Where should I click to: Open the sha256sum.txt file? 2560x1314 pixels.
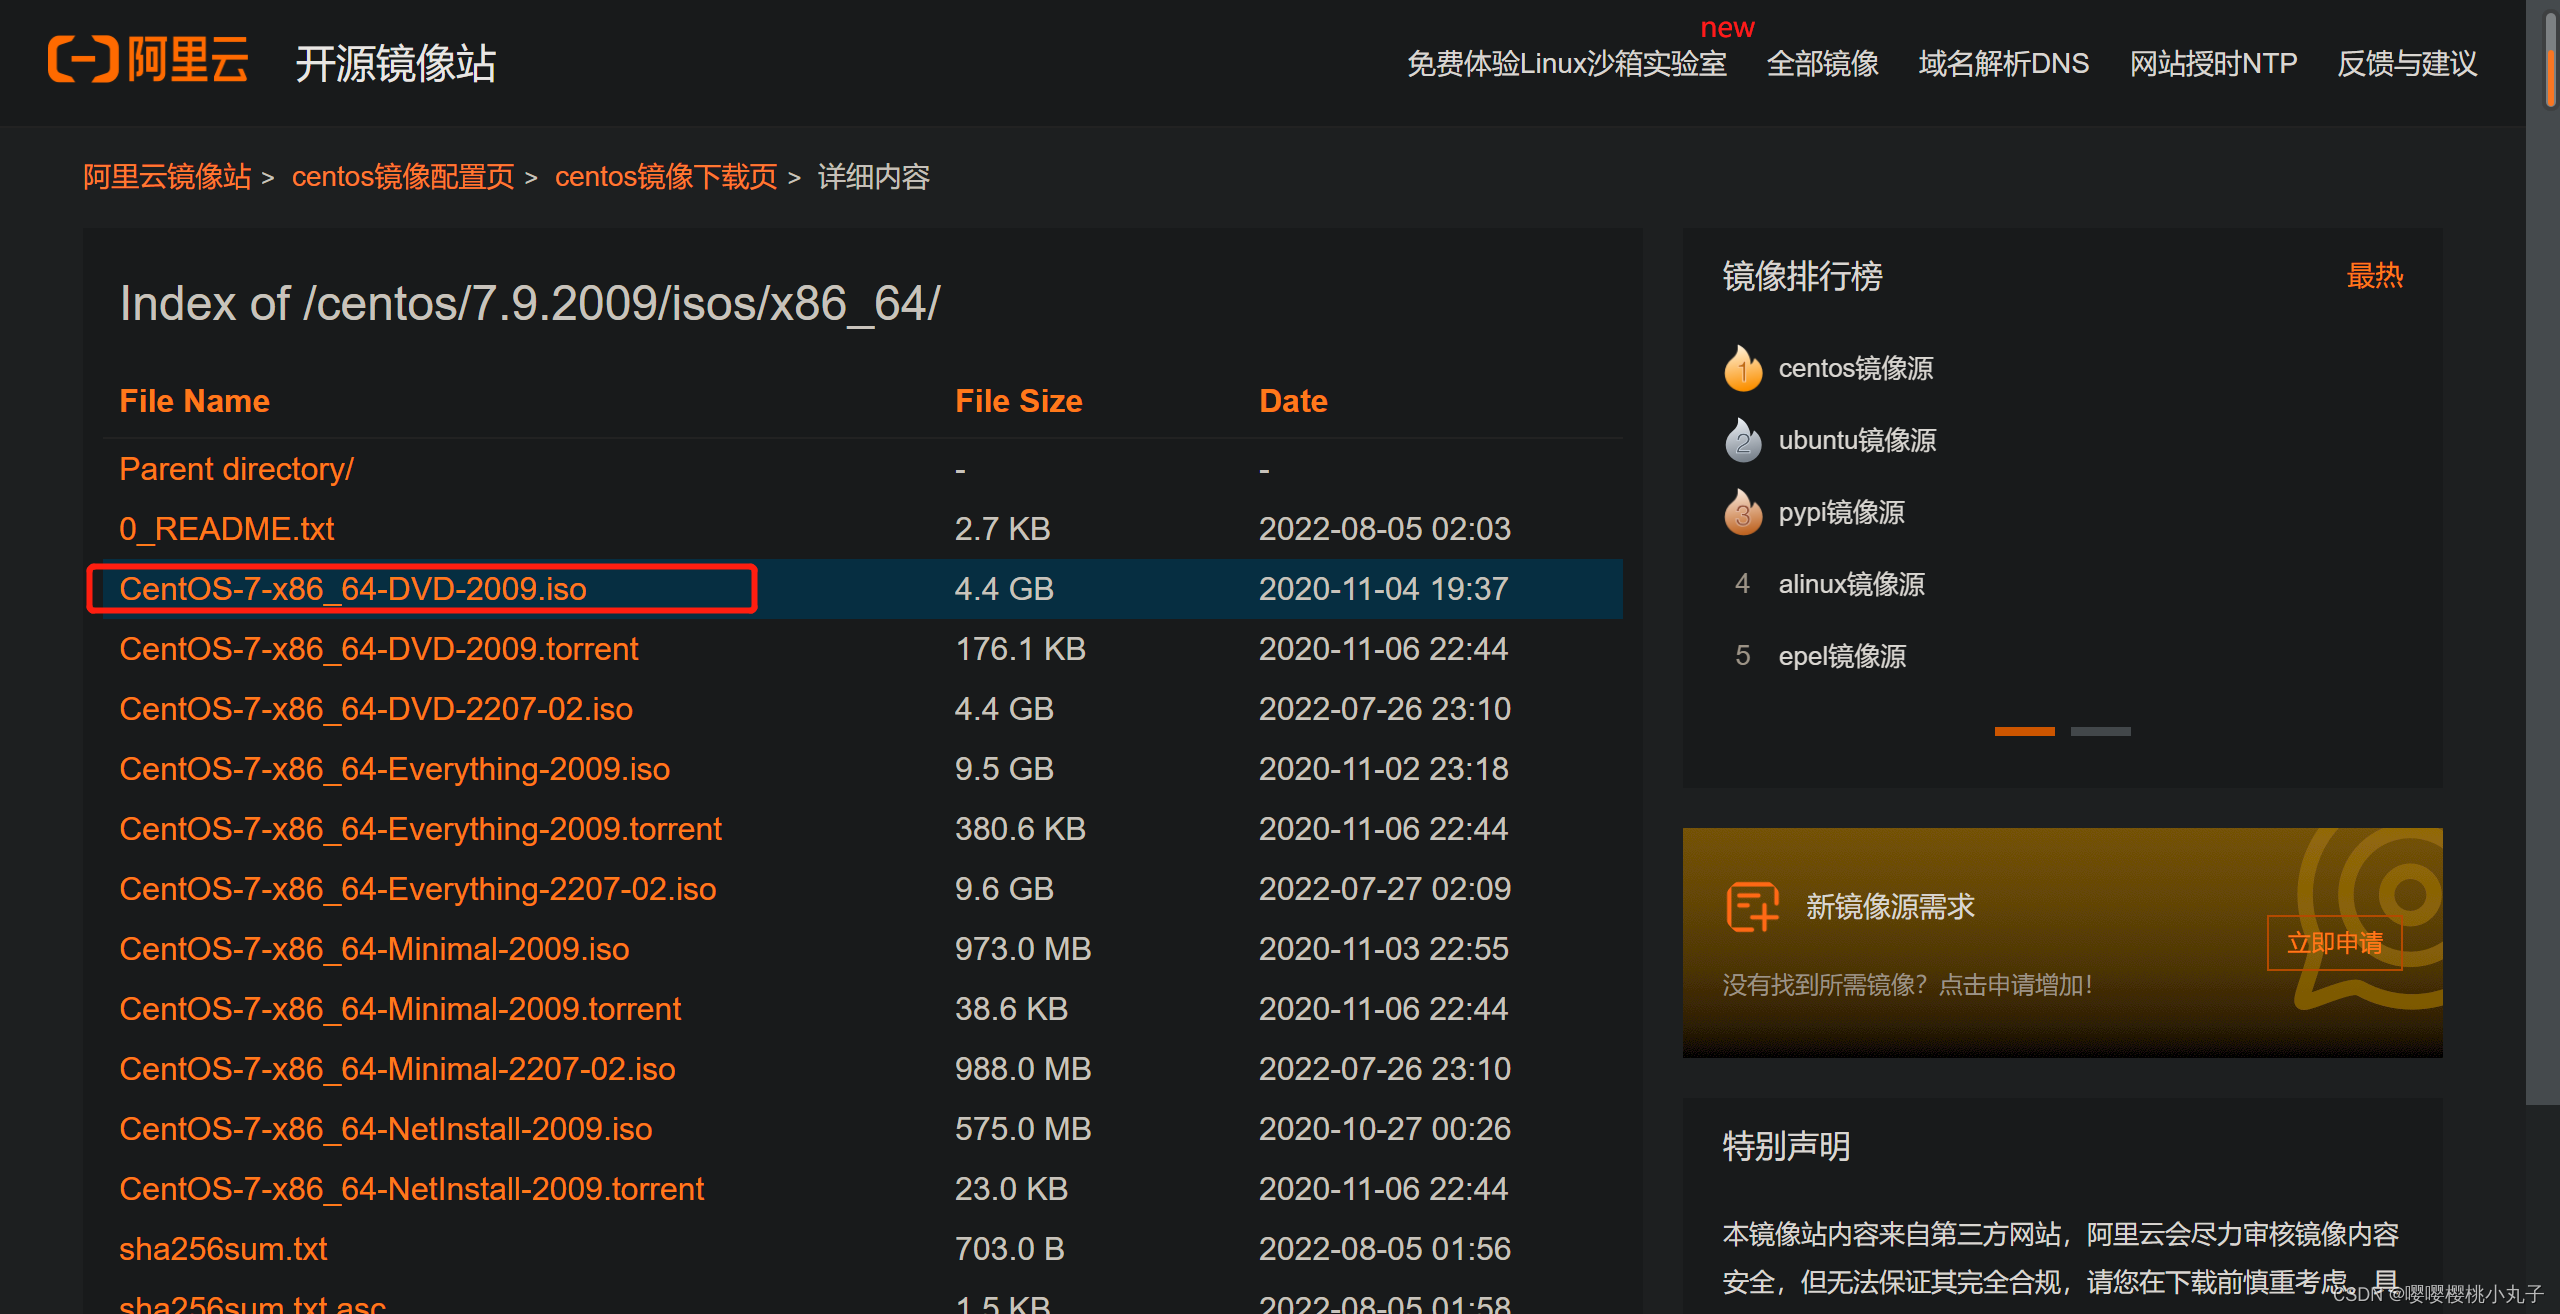point(223,1249)
